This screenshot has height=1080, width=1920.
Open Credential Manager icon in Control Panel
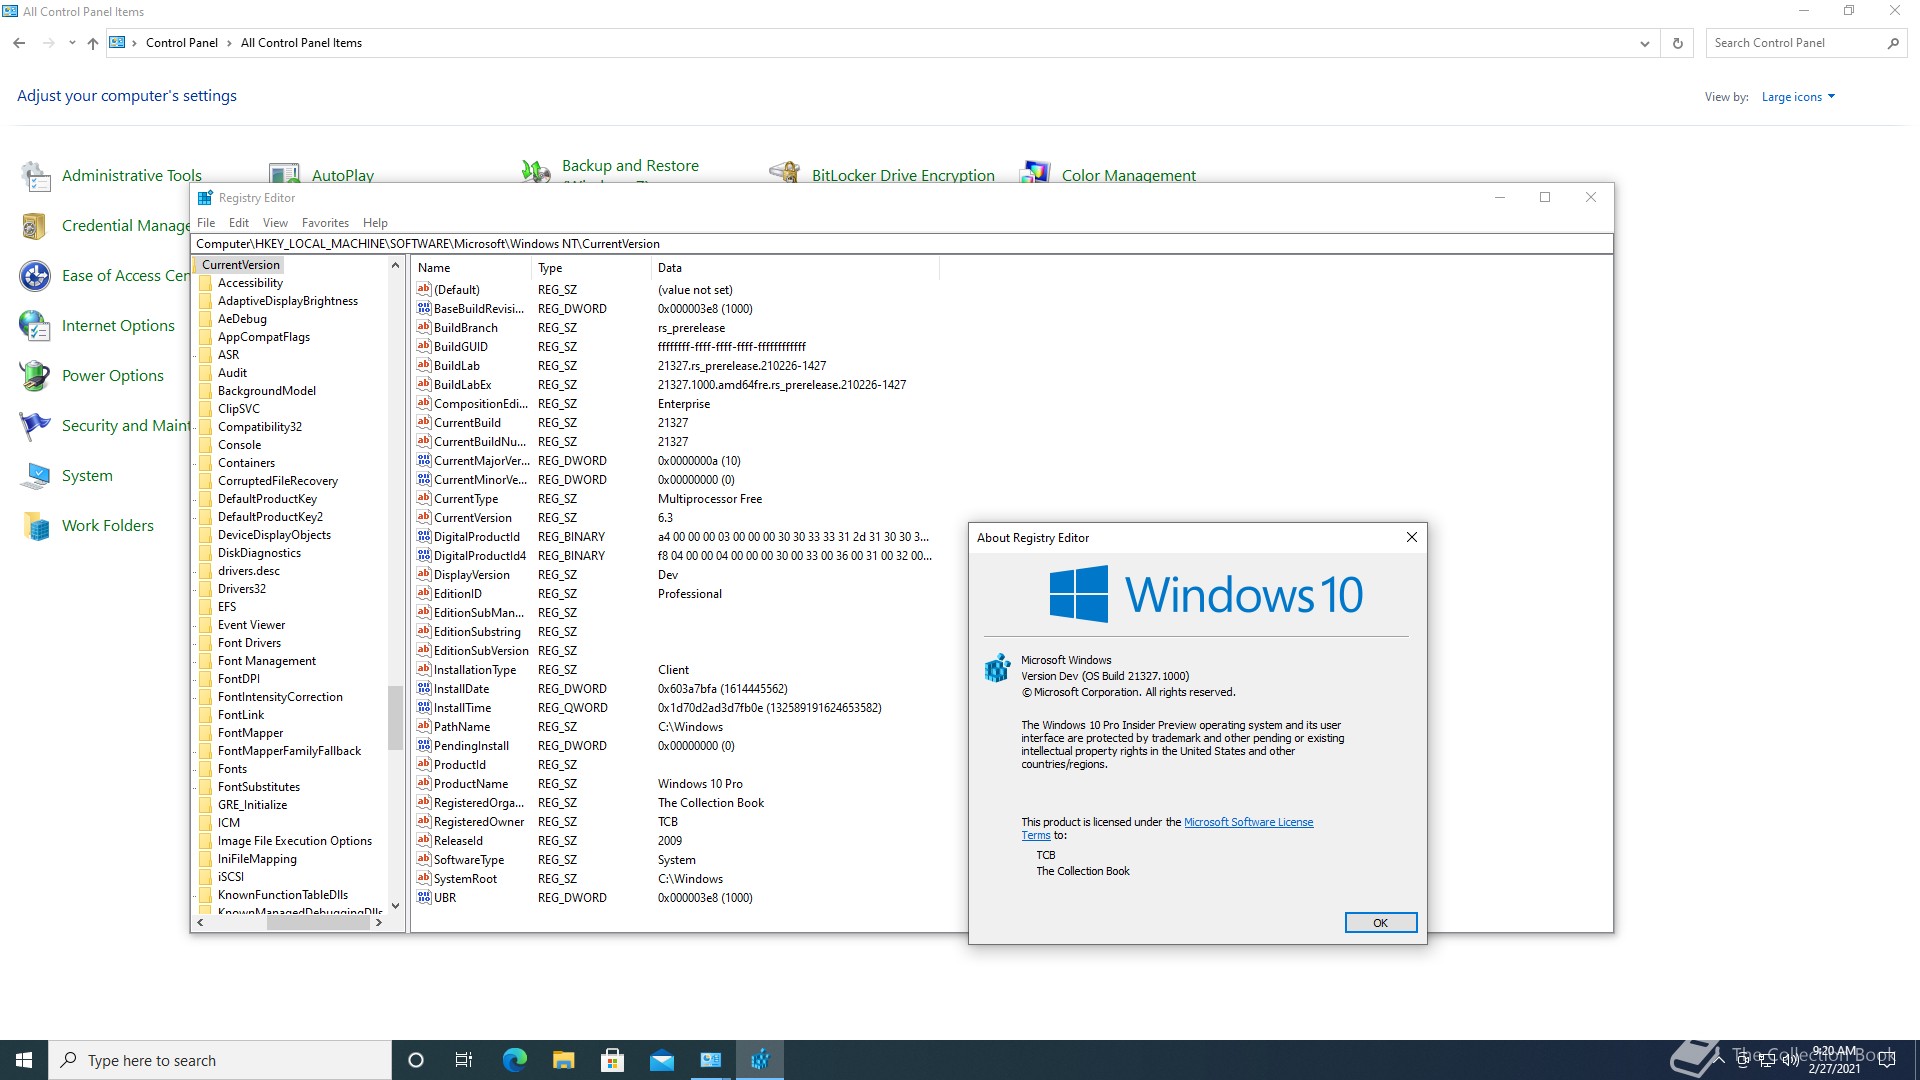[x=34, y=226]
